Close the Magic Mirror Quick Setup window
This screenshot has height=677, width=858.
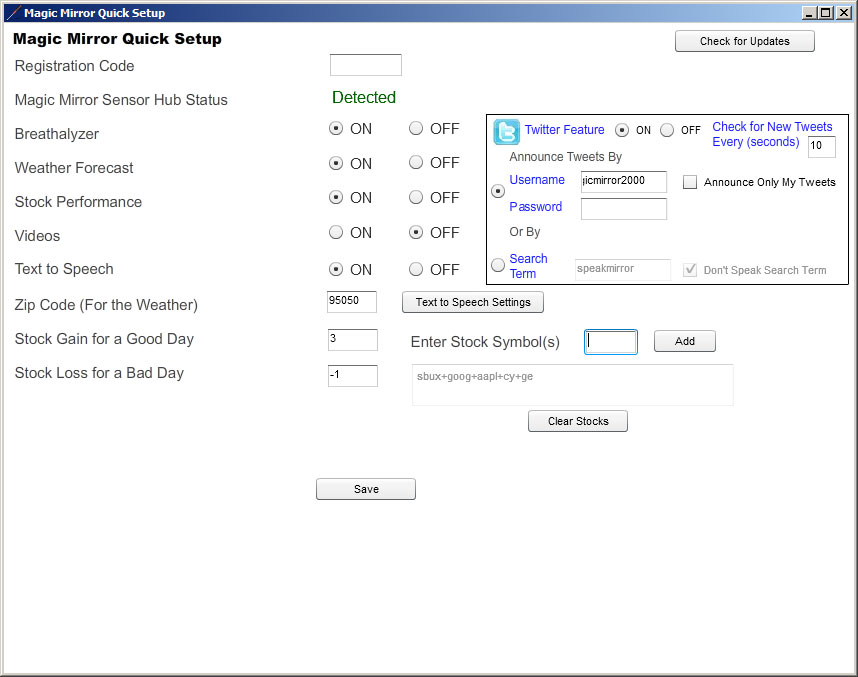coord(843,13)
